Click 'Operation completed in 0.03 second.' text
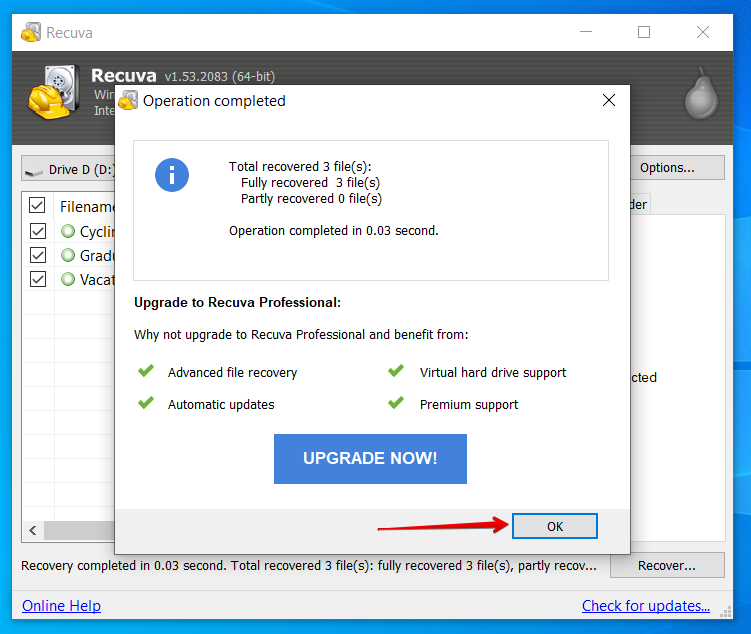The width and height of the screenshot is (751, 634). click(x=333, y=231)
